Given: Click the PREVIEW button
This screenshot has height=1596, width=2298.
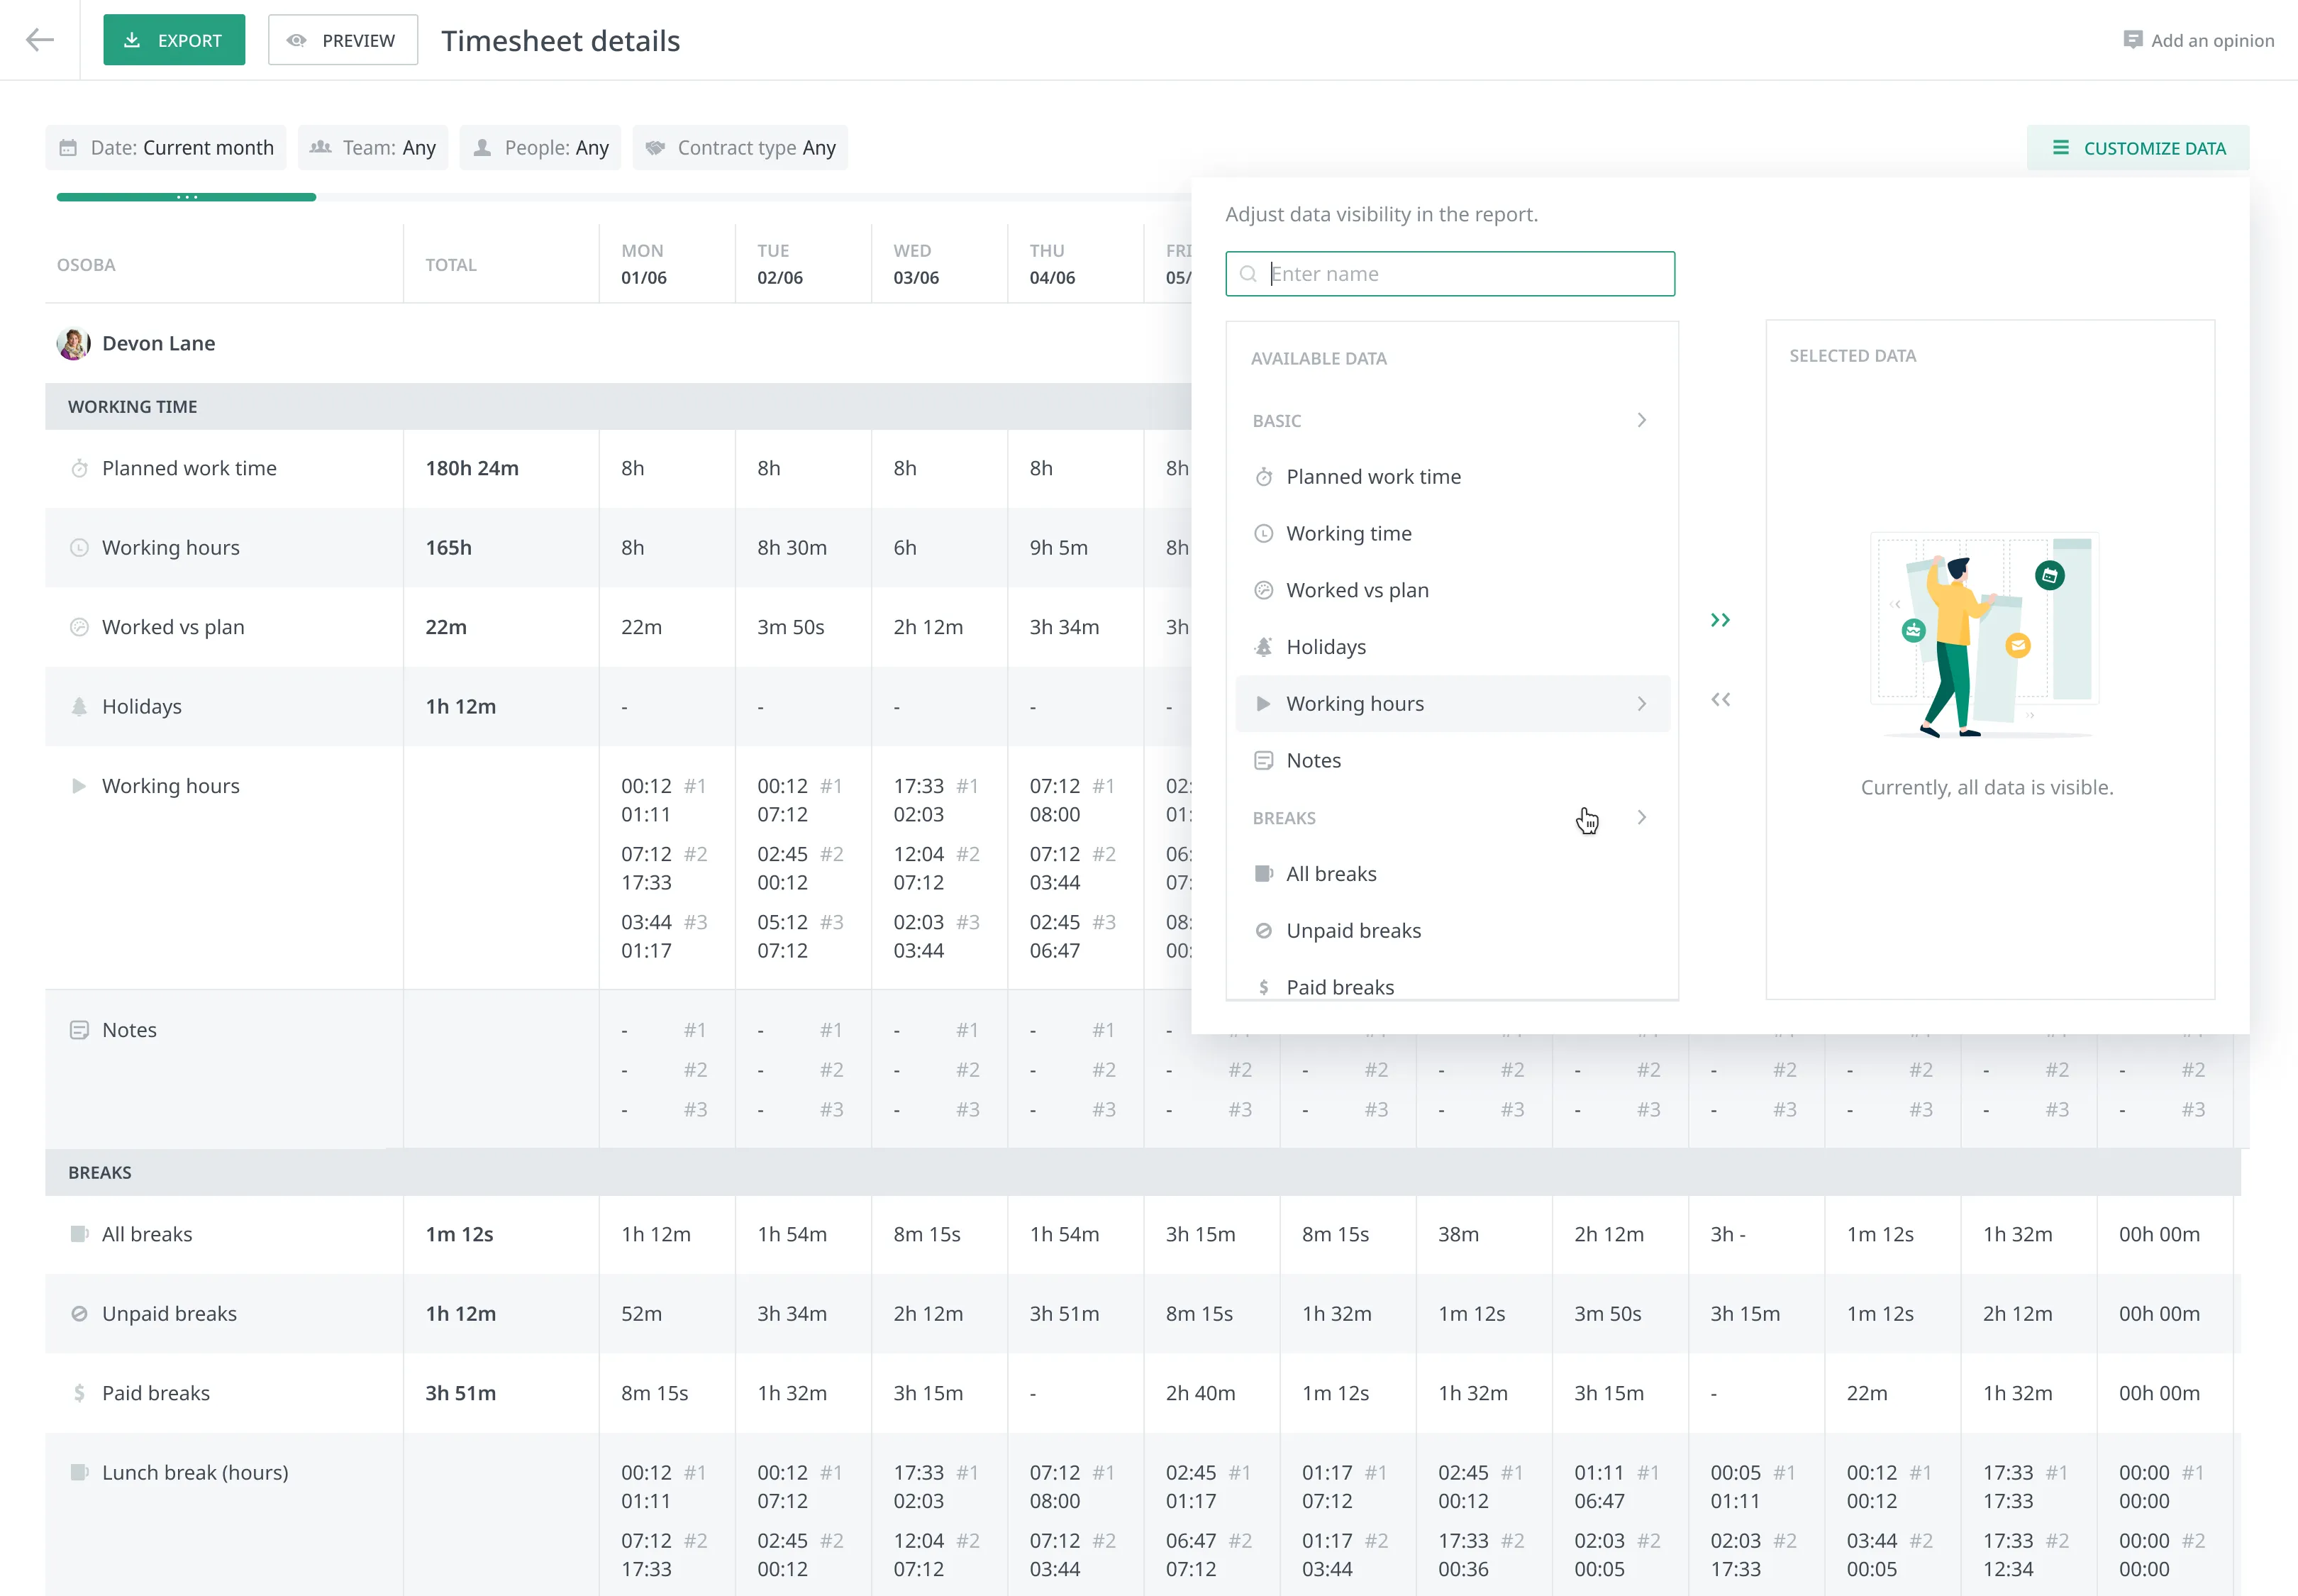Looking at the screenshot, I should [343, 40].
